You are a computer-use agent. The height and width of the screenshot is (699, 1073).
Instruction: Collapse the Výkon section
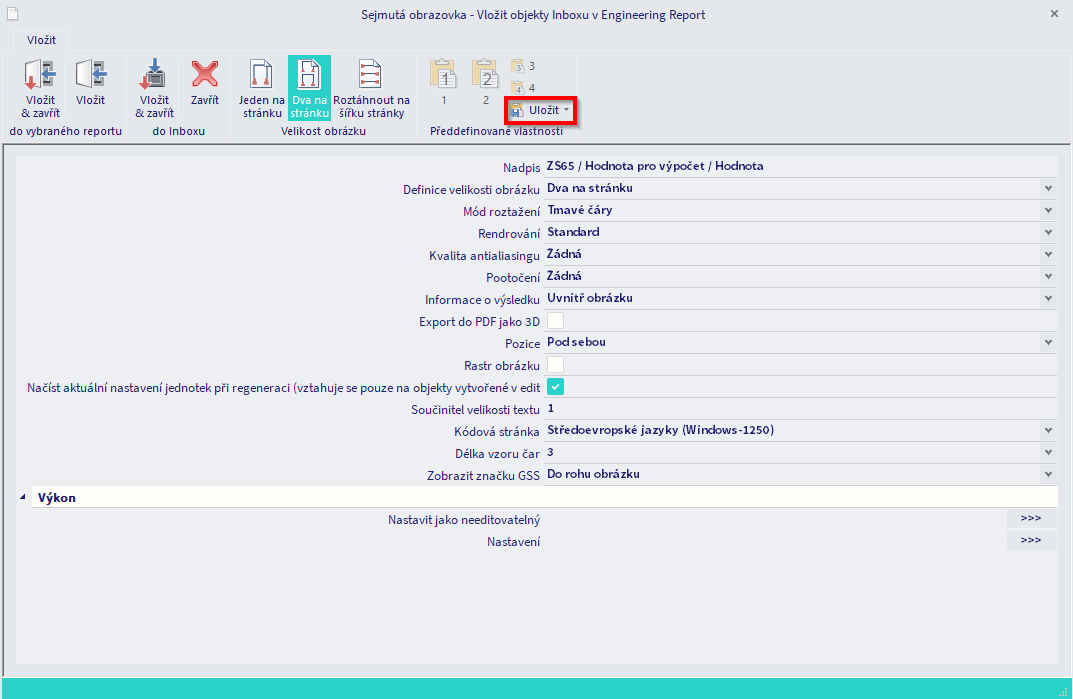[23, 497]
